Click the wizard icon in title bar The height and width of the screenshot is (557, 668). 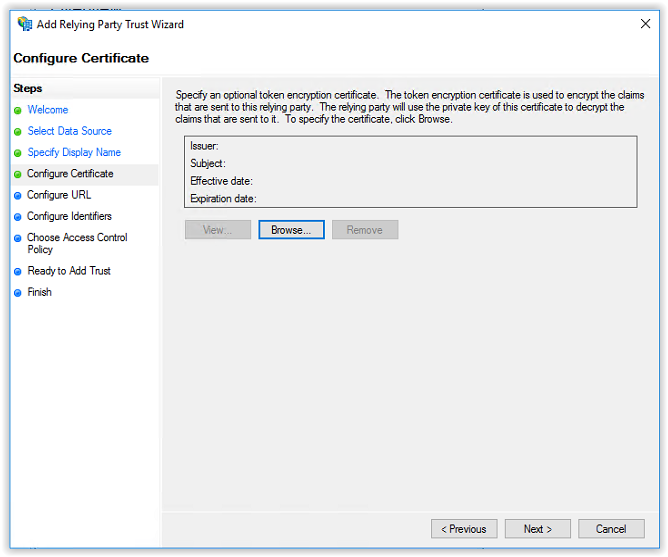click(x=25, y=24)
